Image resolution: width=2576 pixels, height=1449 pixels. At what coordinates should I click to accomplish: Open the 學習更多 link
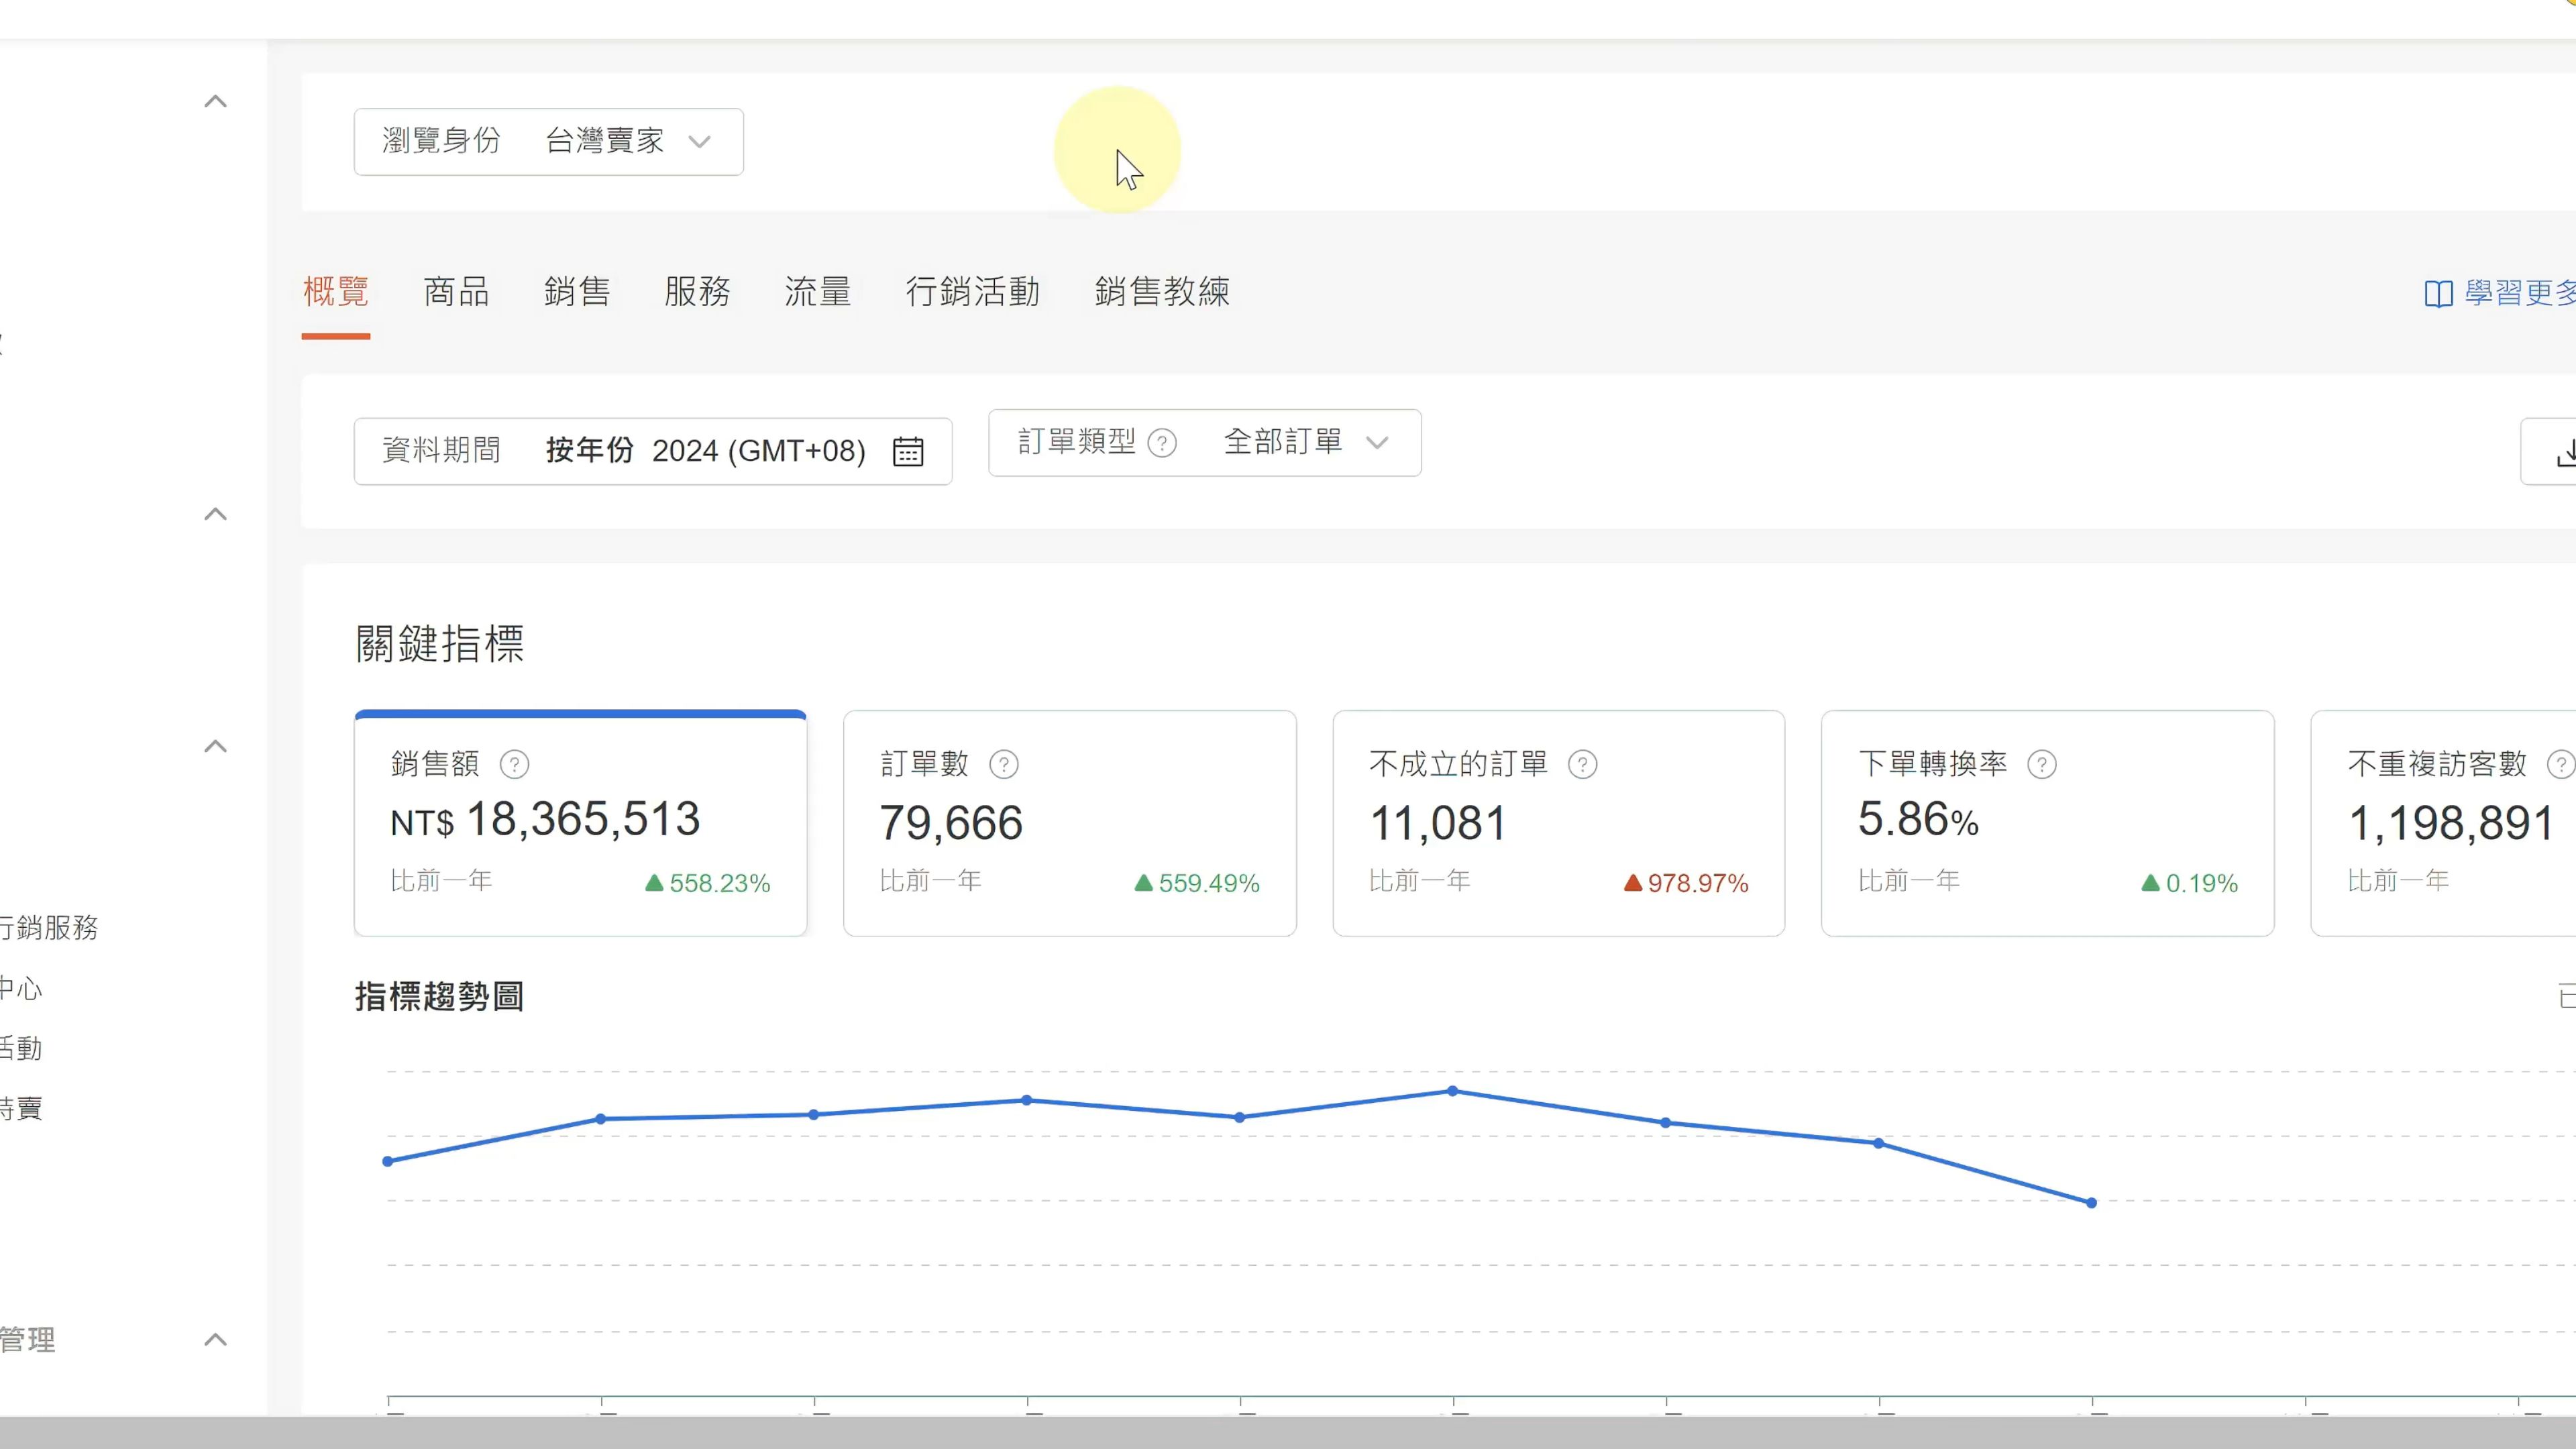[x=2500, y=293]
